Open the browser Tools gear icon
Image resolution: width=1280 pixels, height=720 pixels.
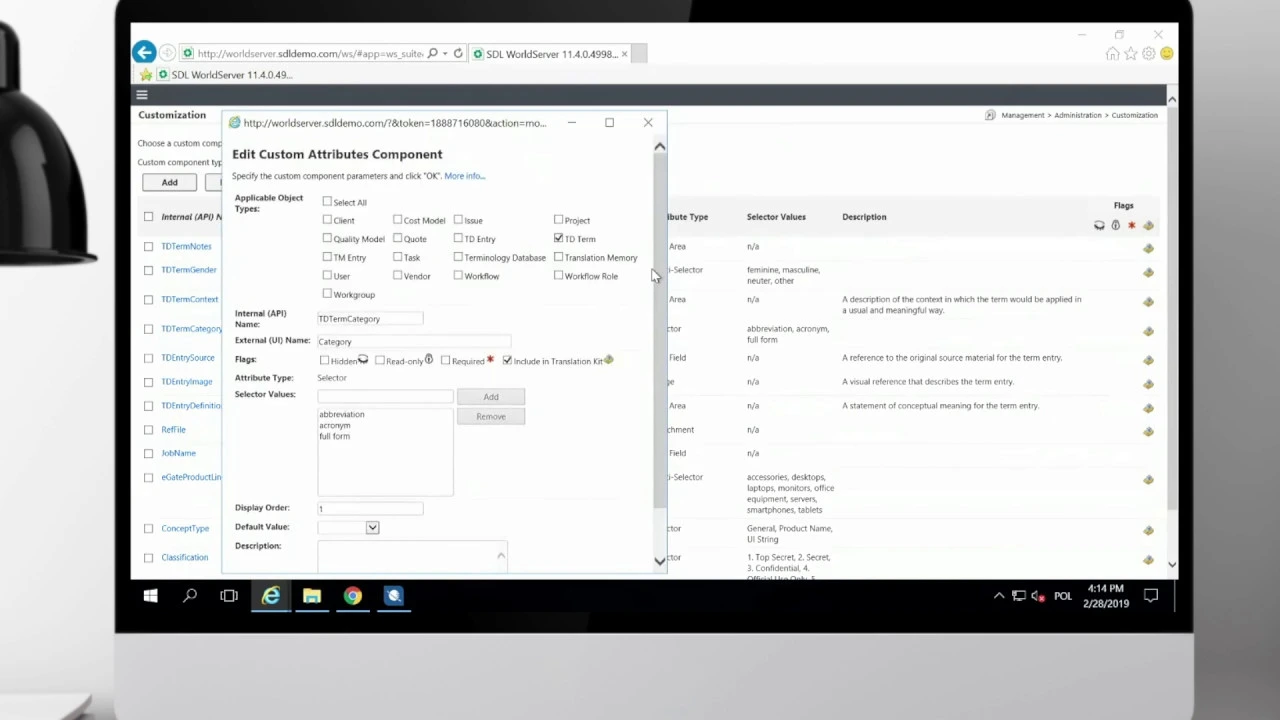click(x=1149, y=54)
